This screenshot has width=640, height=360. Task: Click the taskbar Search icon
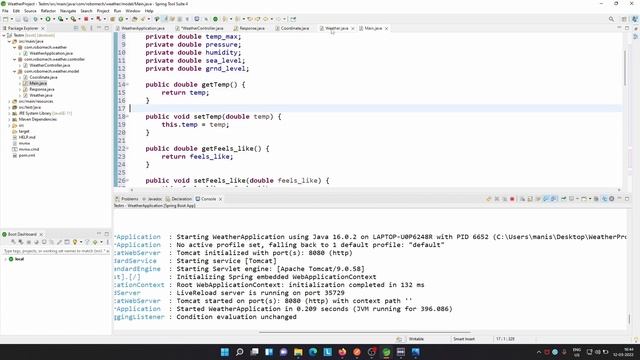pos(239,352)
